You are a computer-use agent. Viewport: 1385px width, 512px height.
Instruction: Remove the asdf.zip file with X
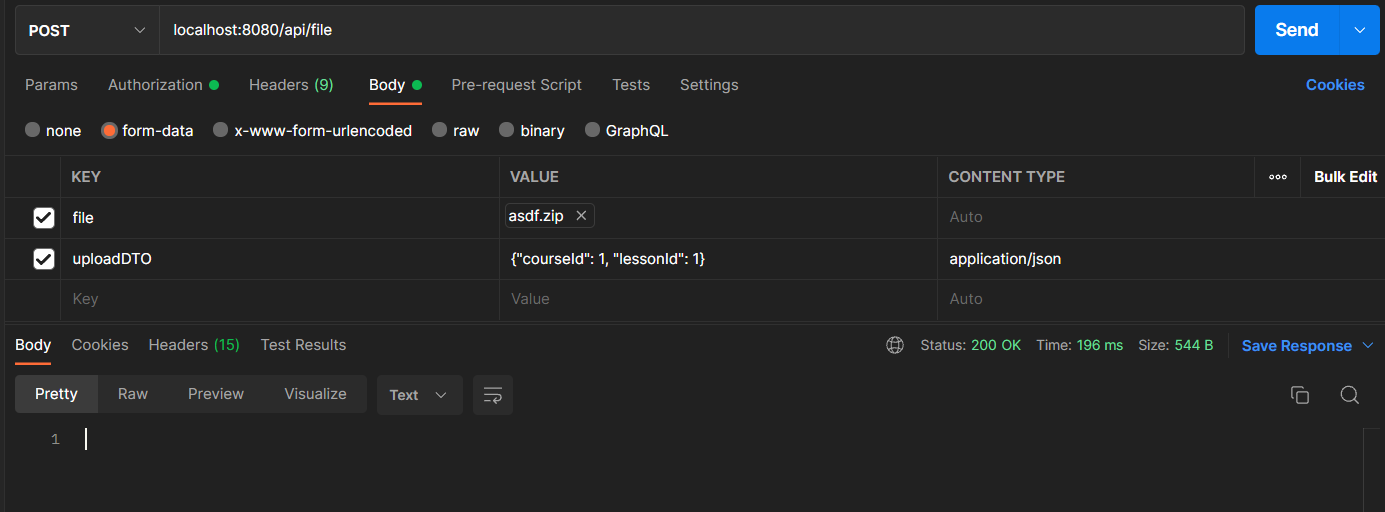point(581,216)
